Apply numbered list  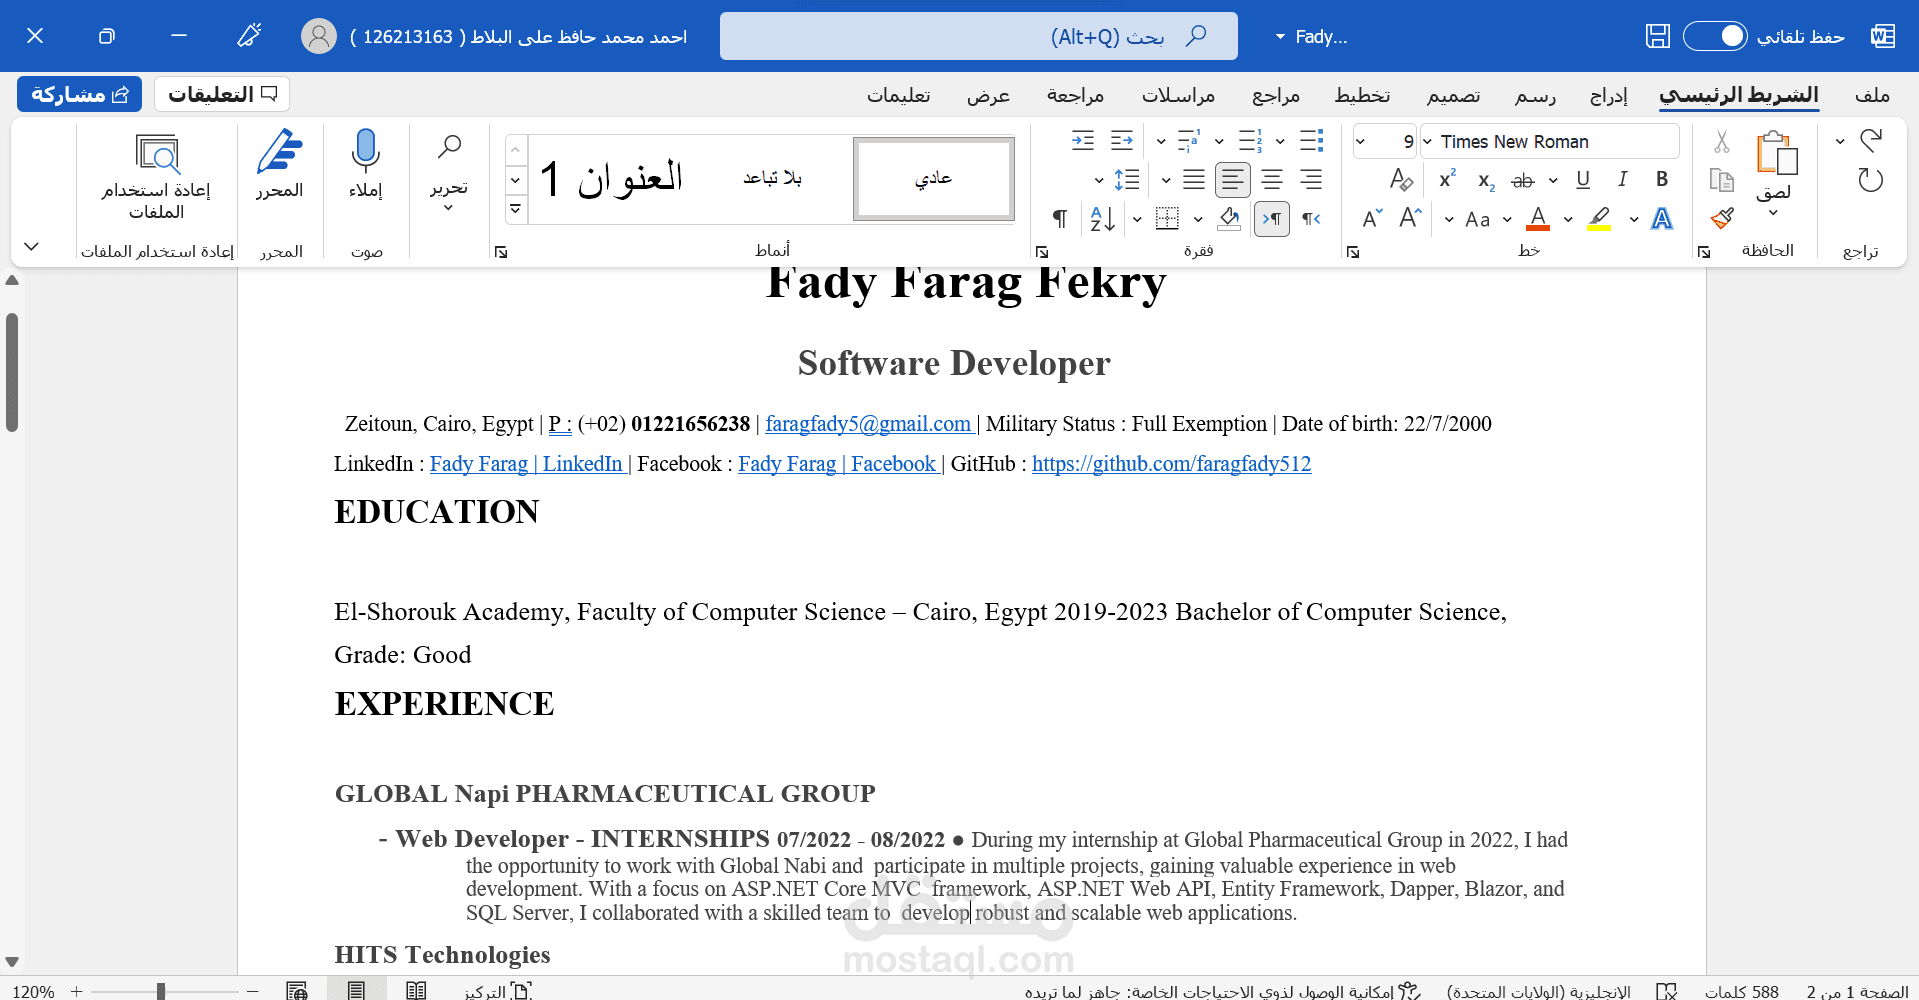(x=1250, y=140)
